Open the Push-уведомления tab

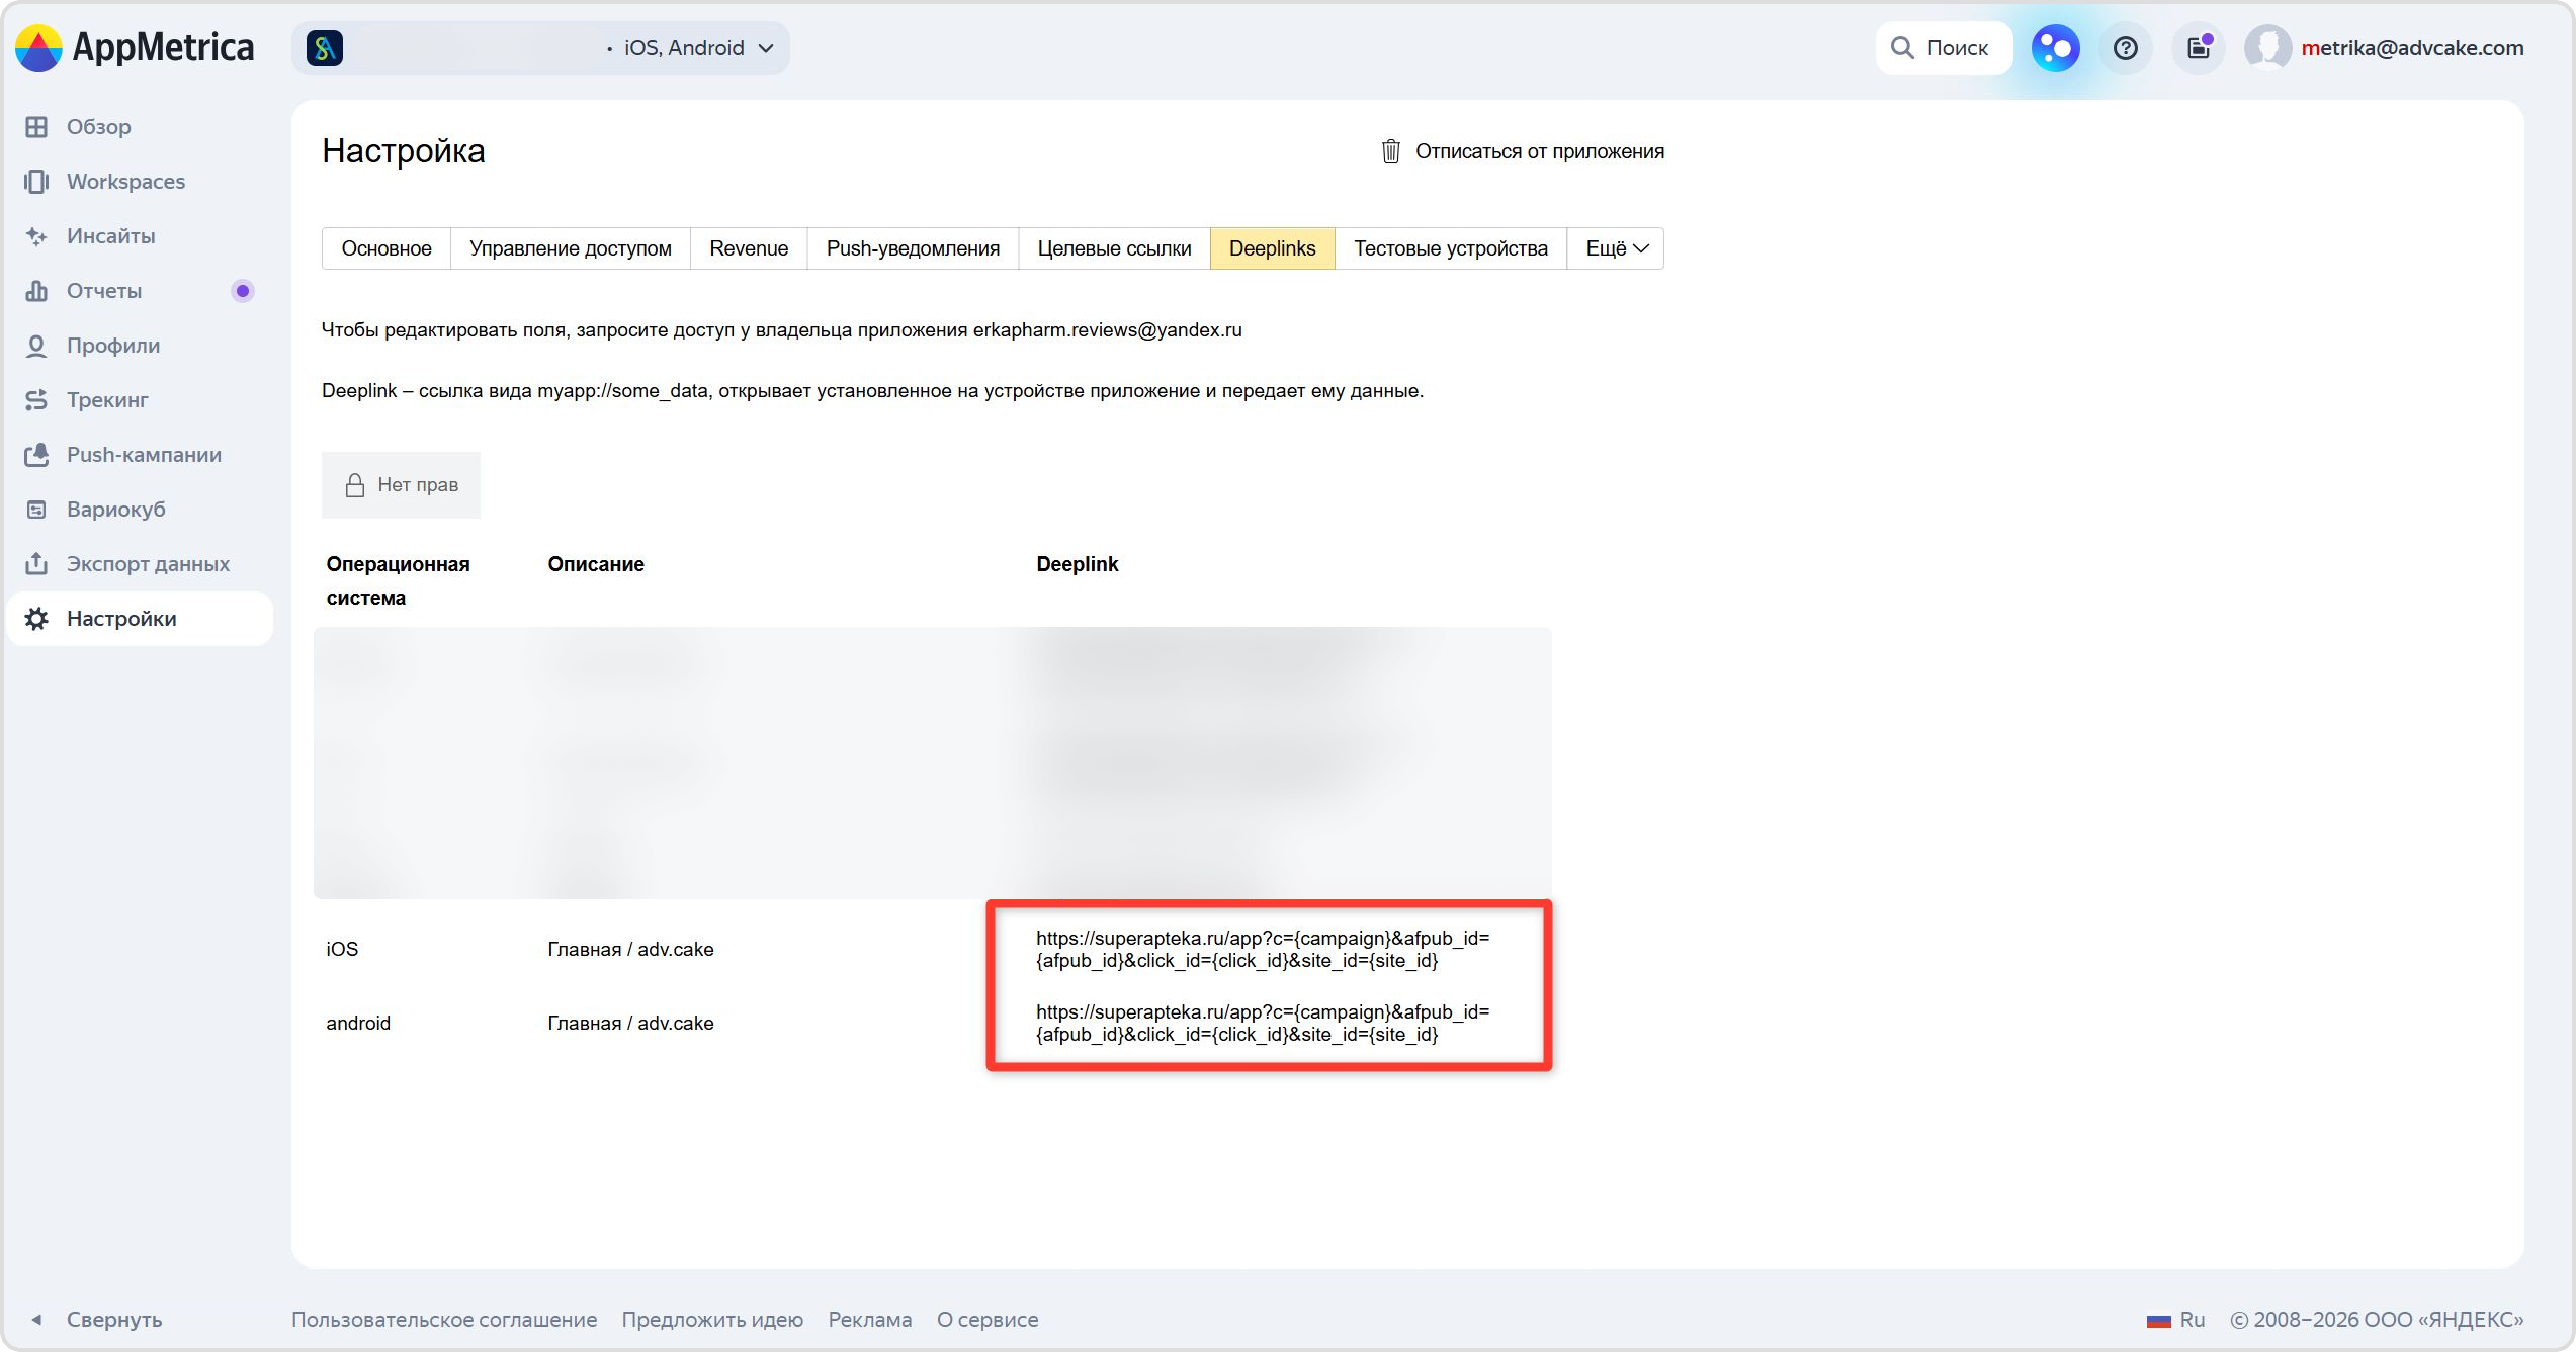coord(912,248)
